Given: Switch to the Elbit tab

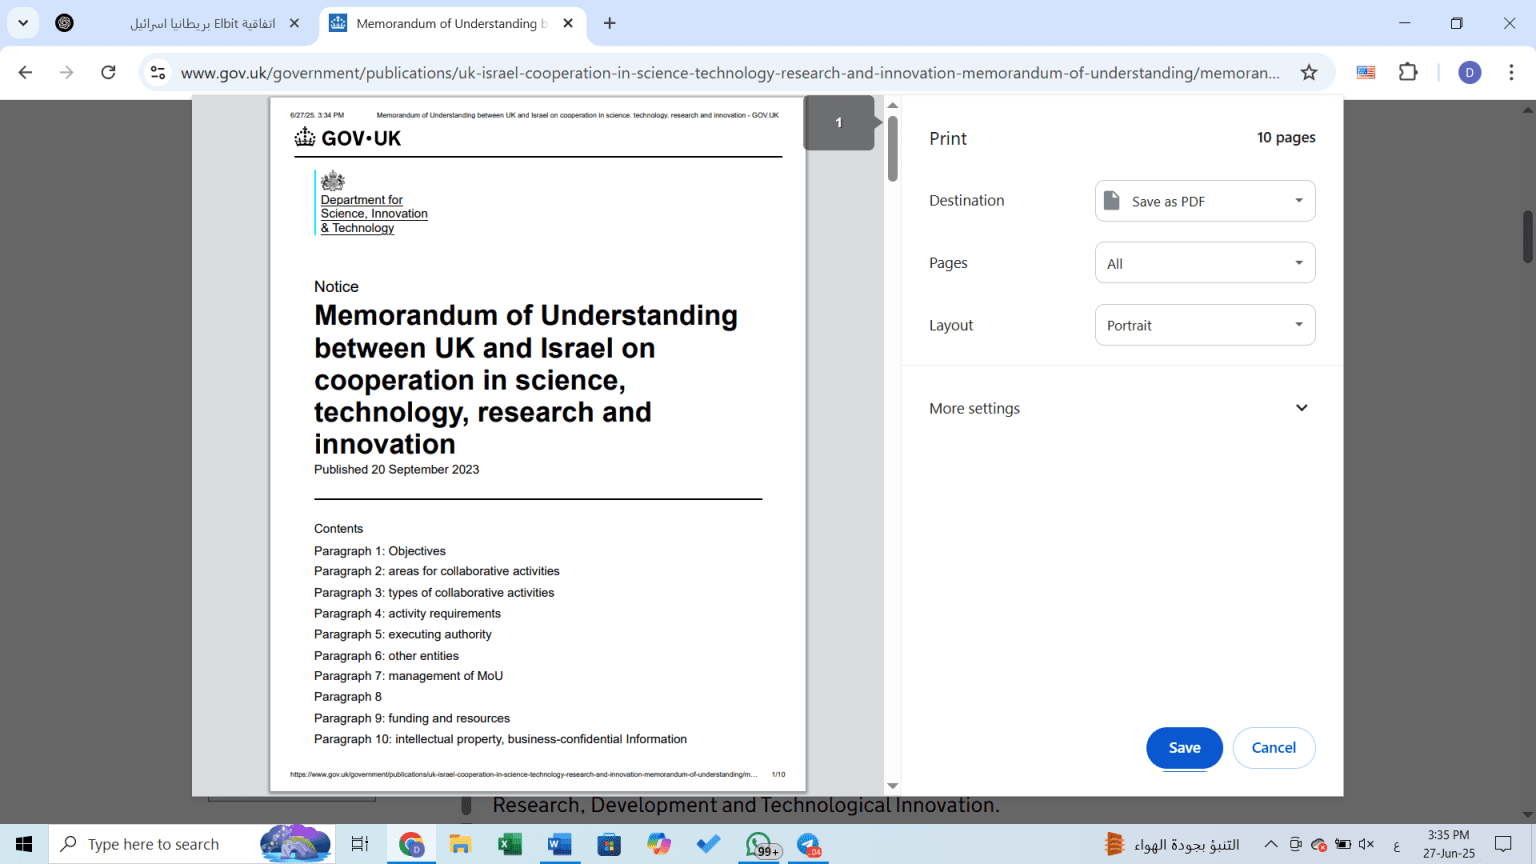Looking at the screenshot, I should (x=200, y=23).
